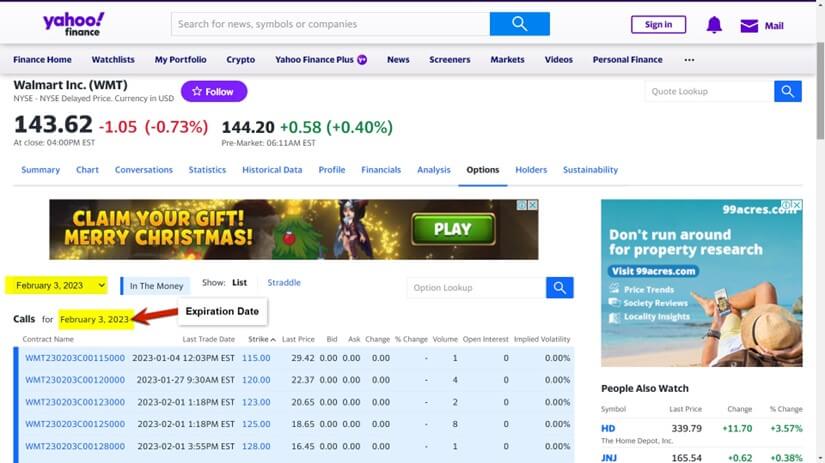The width and height of the screenshot is (825, 463).
Task: Open the Historical Data tab
Action: point(272,169)
